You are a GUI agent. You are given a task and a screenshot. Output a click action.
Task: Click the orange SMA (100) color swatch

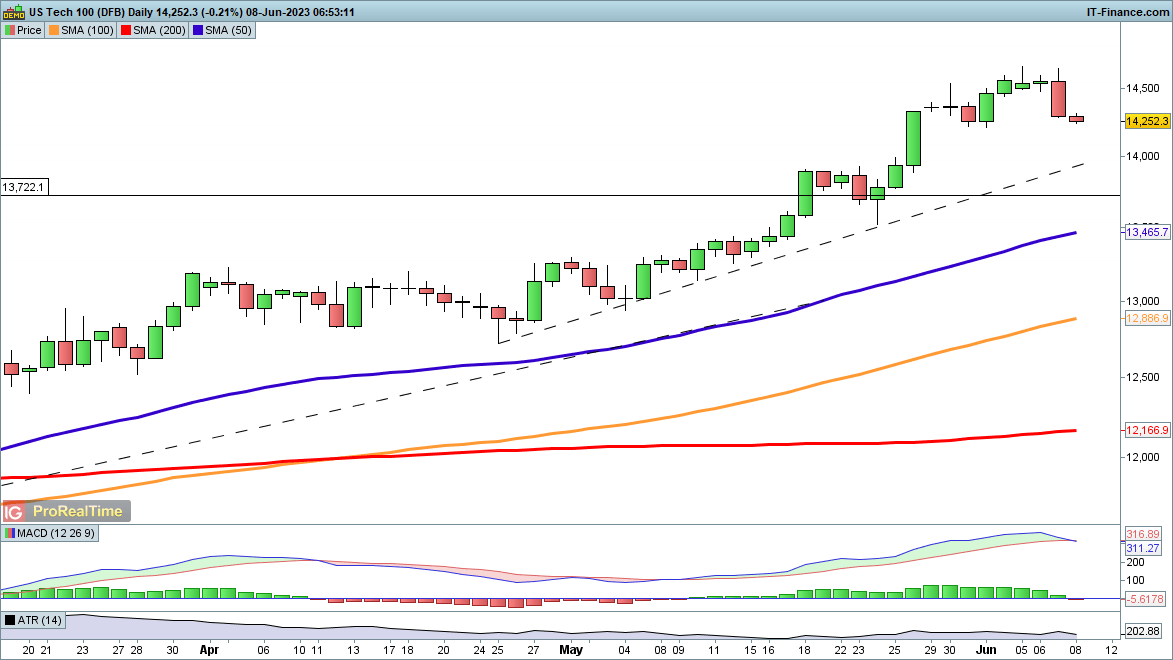(x=54, y=31)
